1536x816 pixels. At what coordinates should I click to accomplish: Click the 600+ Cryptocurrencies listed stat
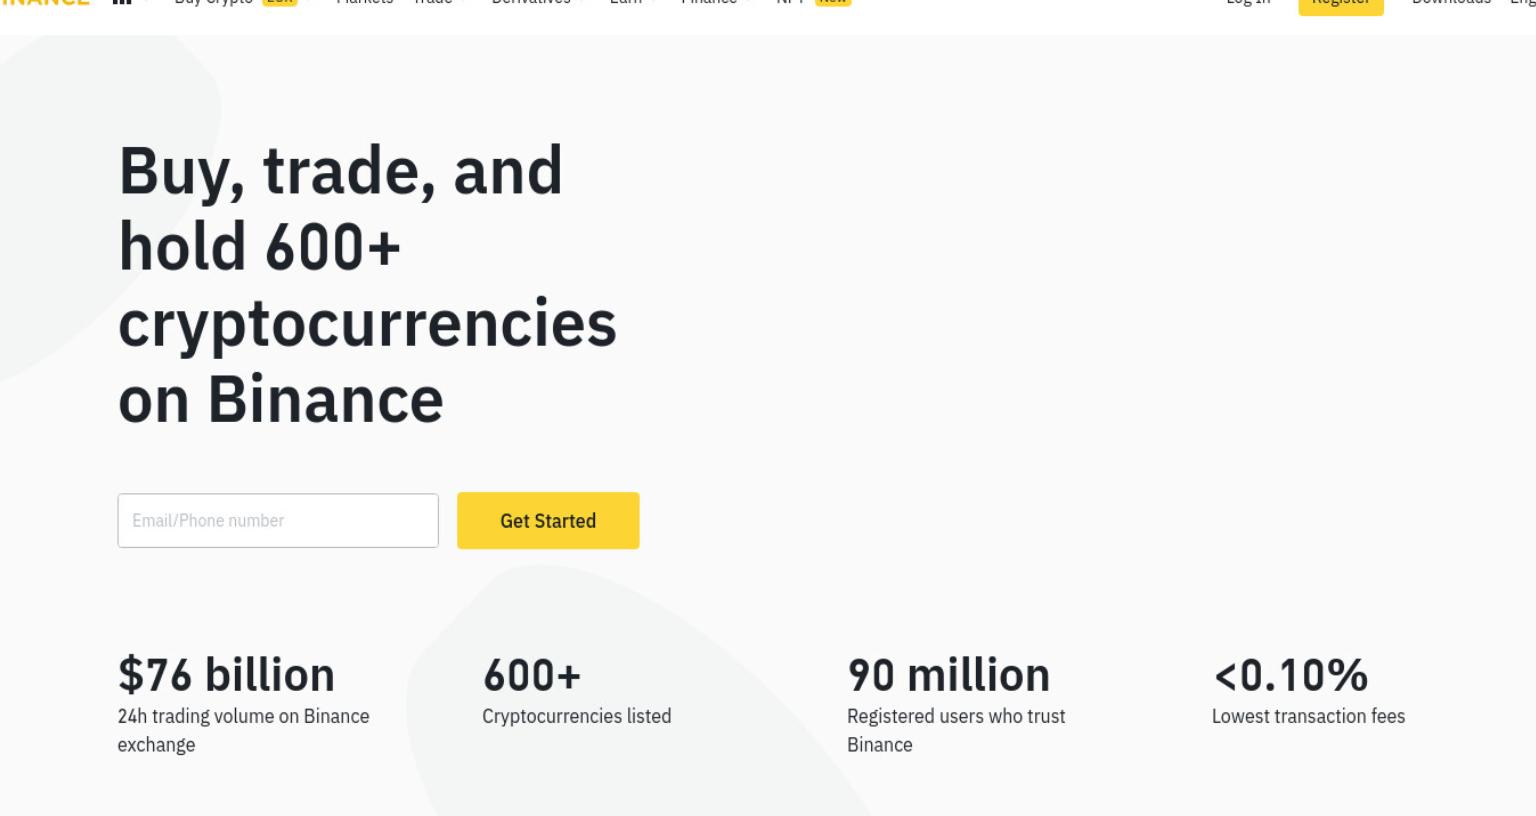click(x=577, y=690)
